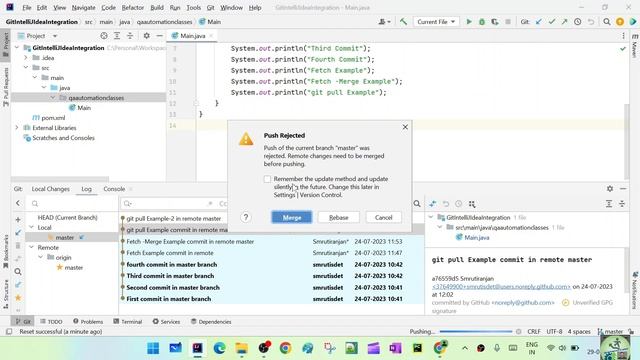Start debugging with the bug icon

coord(482,22)
